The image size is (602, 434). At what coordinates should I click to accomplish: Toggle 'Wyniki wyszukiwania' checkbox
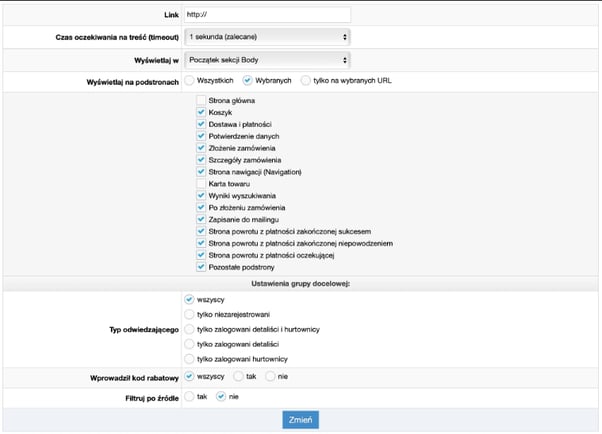tap(201, 196)
